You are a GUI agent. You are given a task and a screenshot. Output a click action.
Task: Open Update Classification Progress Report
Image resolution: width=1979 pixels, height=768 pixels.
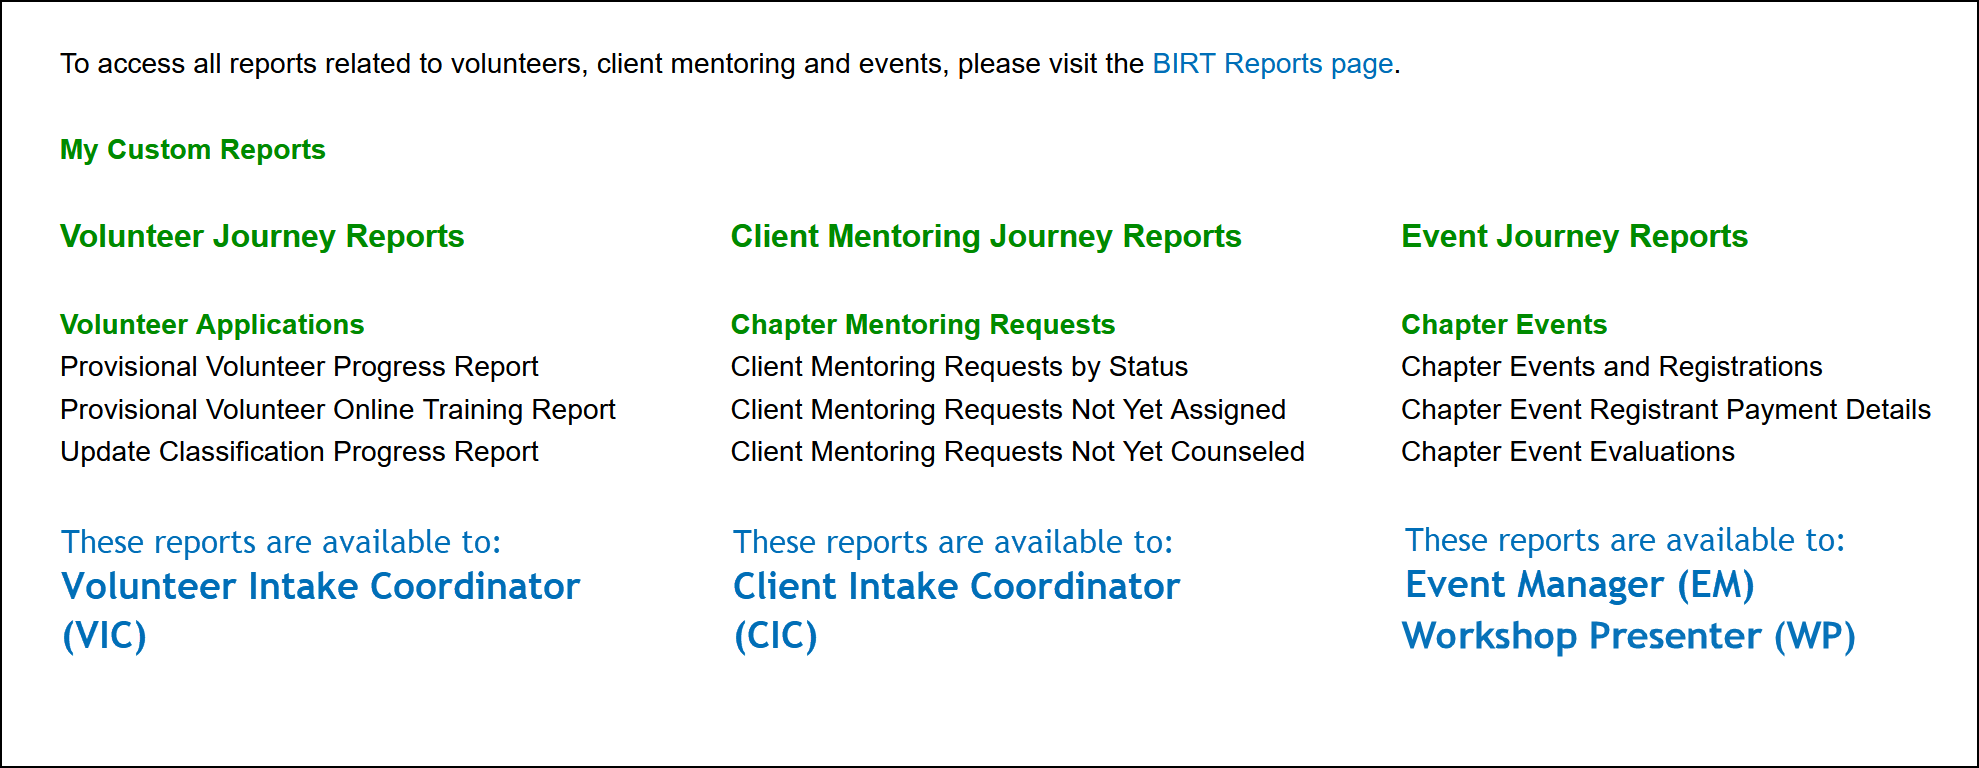[299, 452]
